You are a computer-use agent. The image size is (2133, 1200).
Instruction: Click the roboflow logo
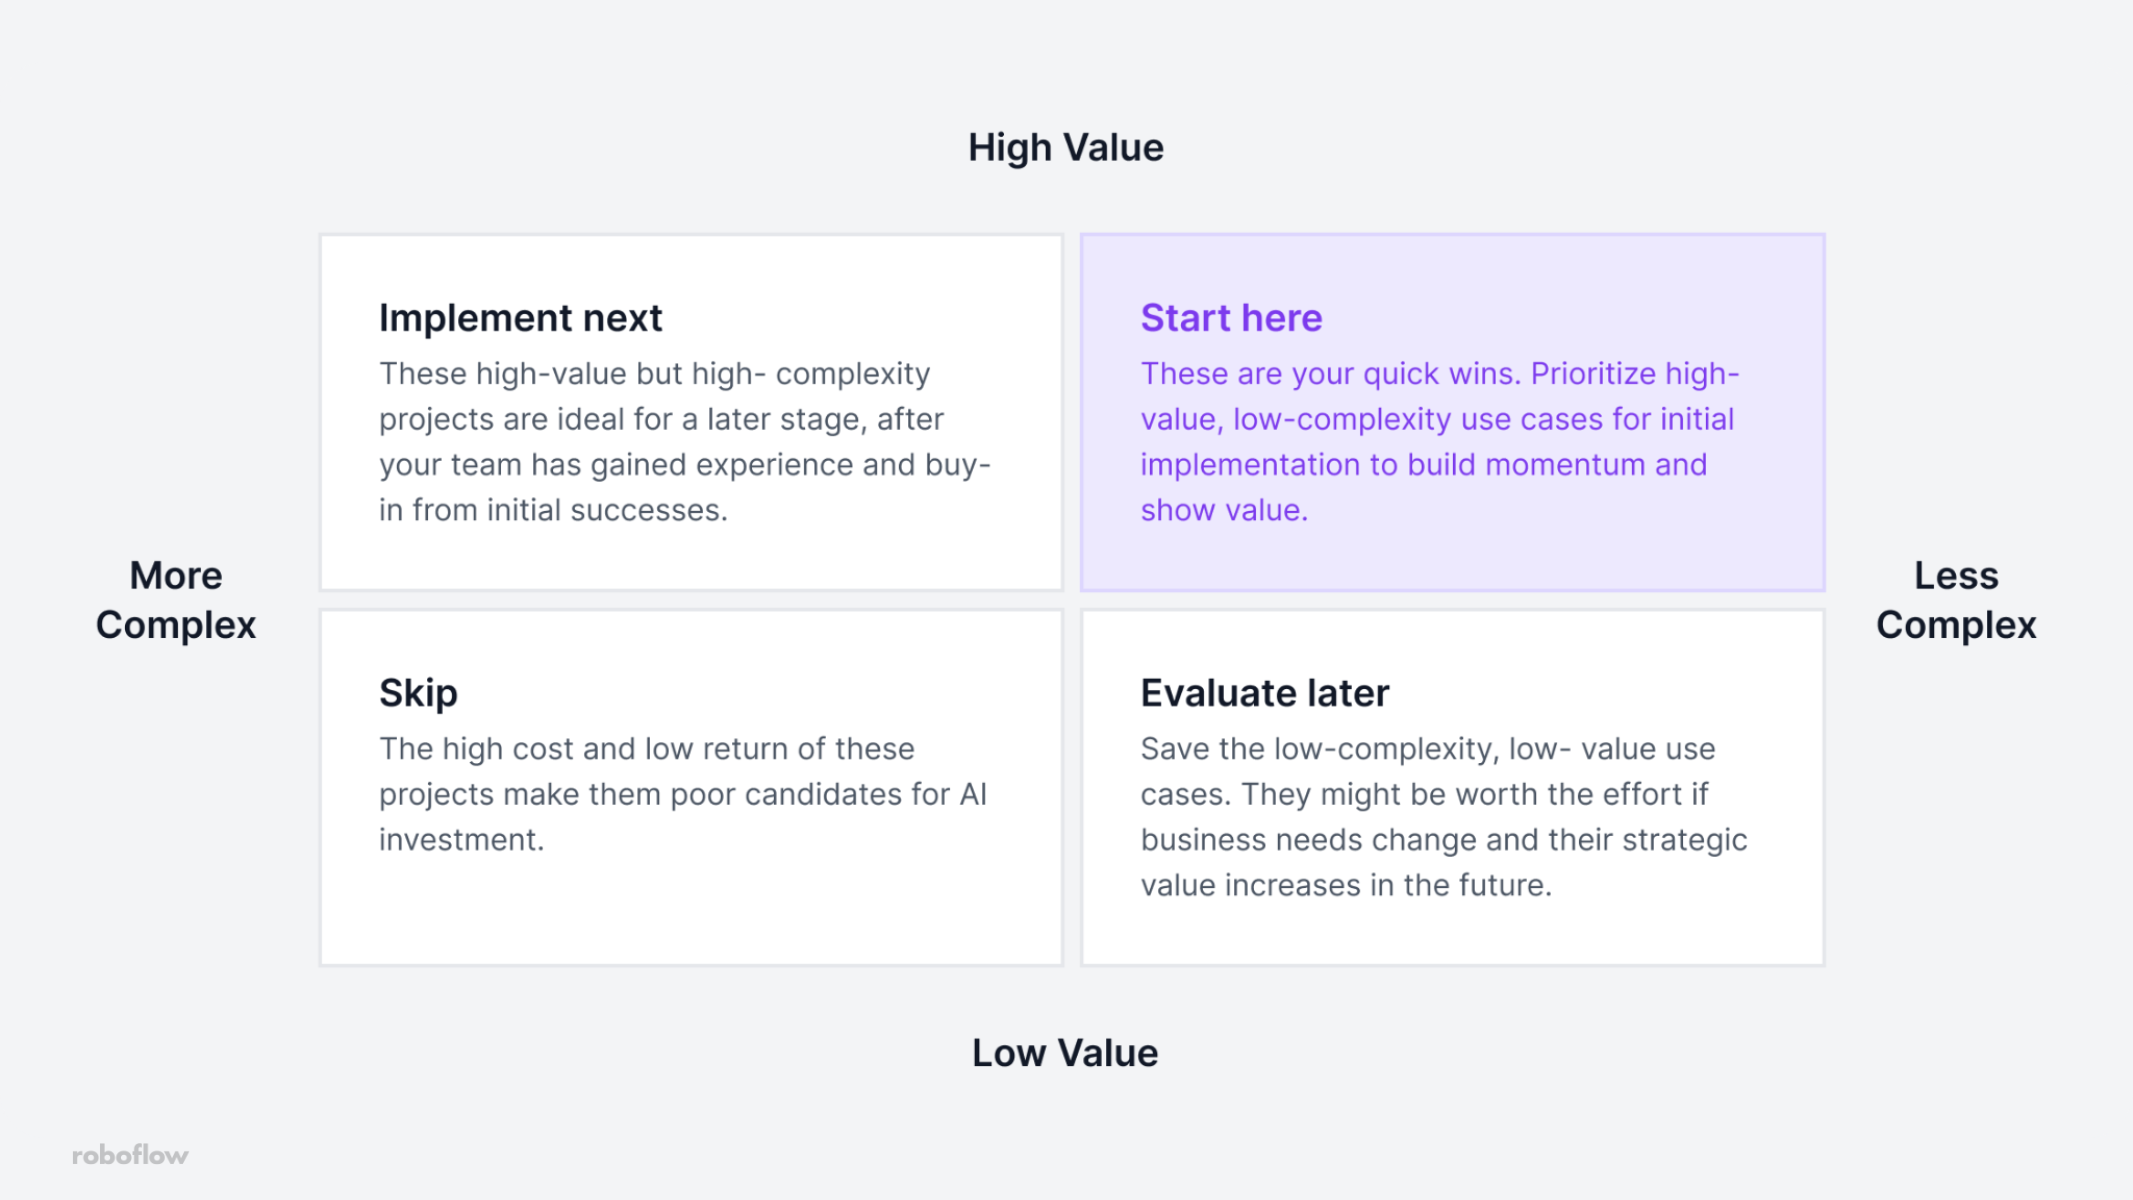pos(130,1155)
